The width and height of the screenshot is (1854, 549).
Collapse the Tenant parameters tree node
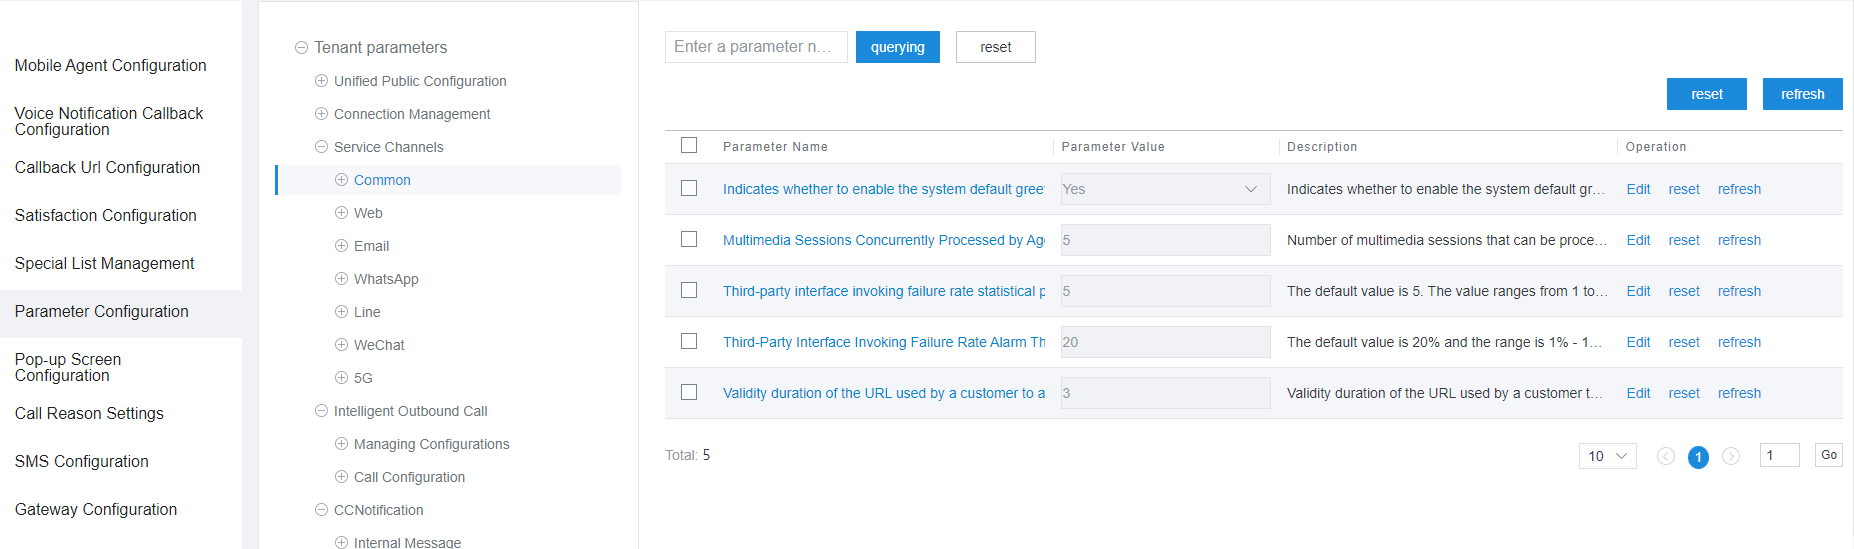301,48
